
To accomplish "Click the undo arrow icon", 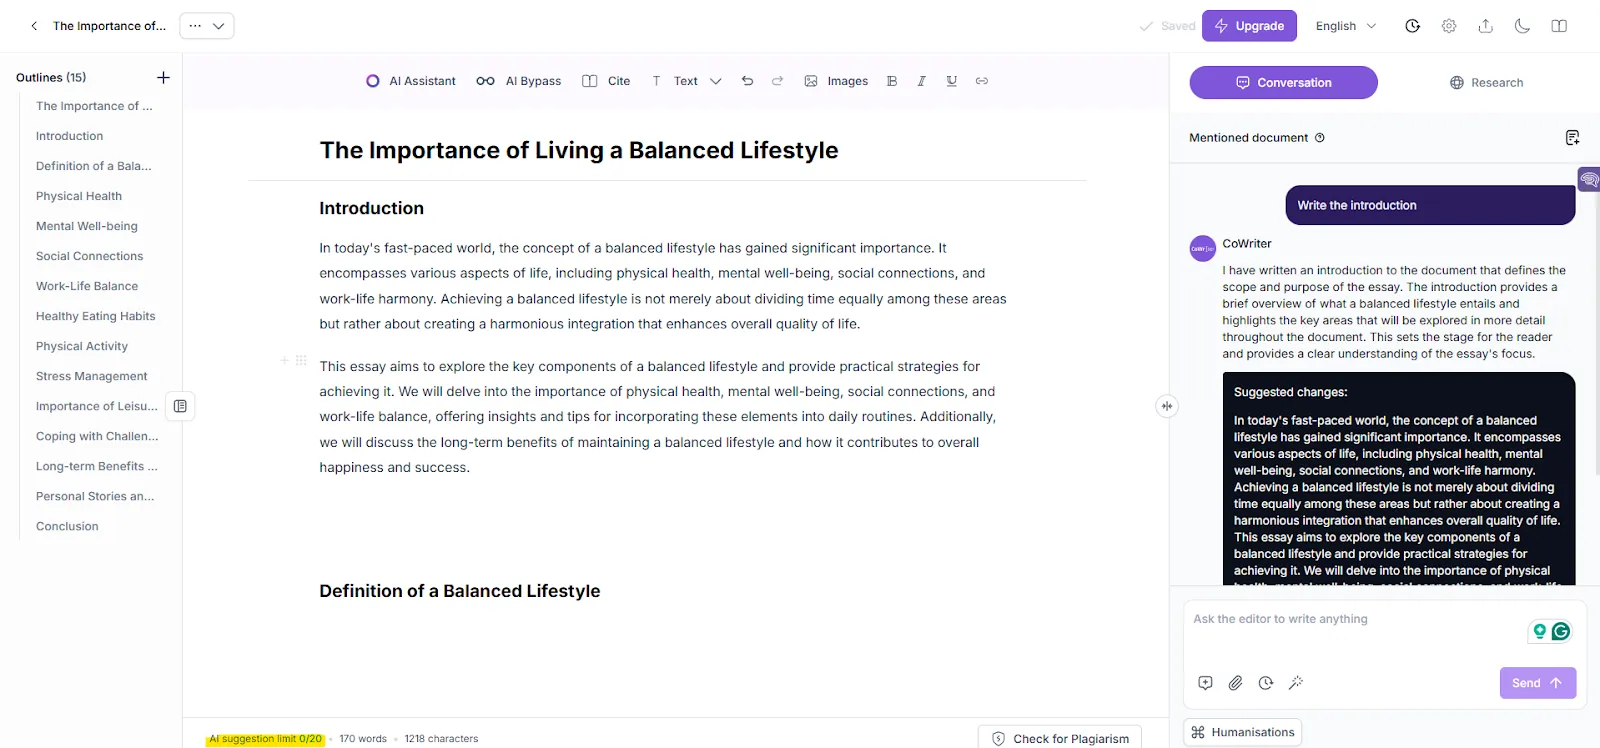I will [747, 81].
